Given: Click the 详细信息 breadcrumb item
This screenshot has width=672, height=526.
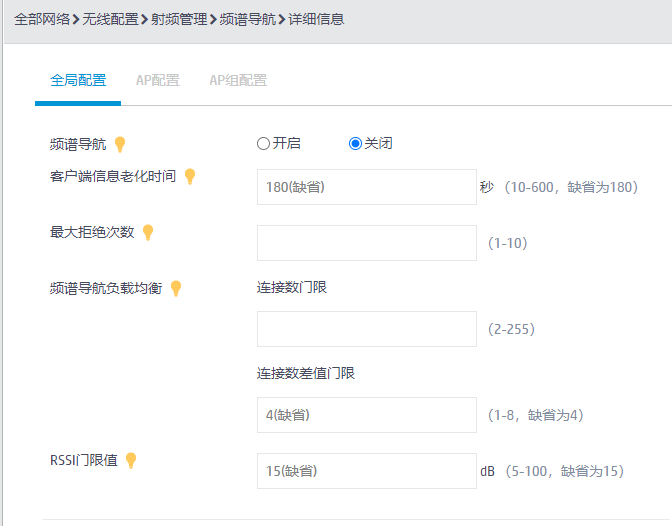Looking at the screenshot, I should pyautogui.click(x=316, y=19).
